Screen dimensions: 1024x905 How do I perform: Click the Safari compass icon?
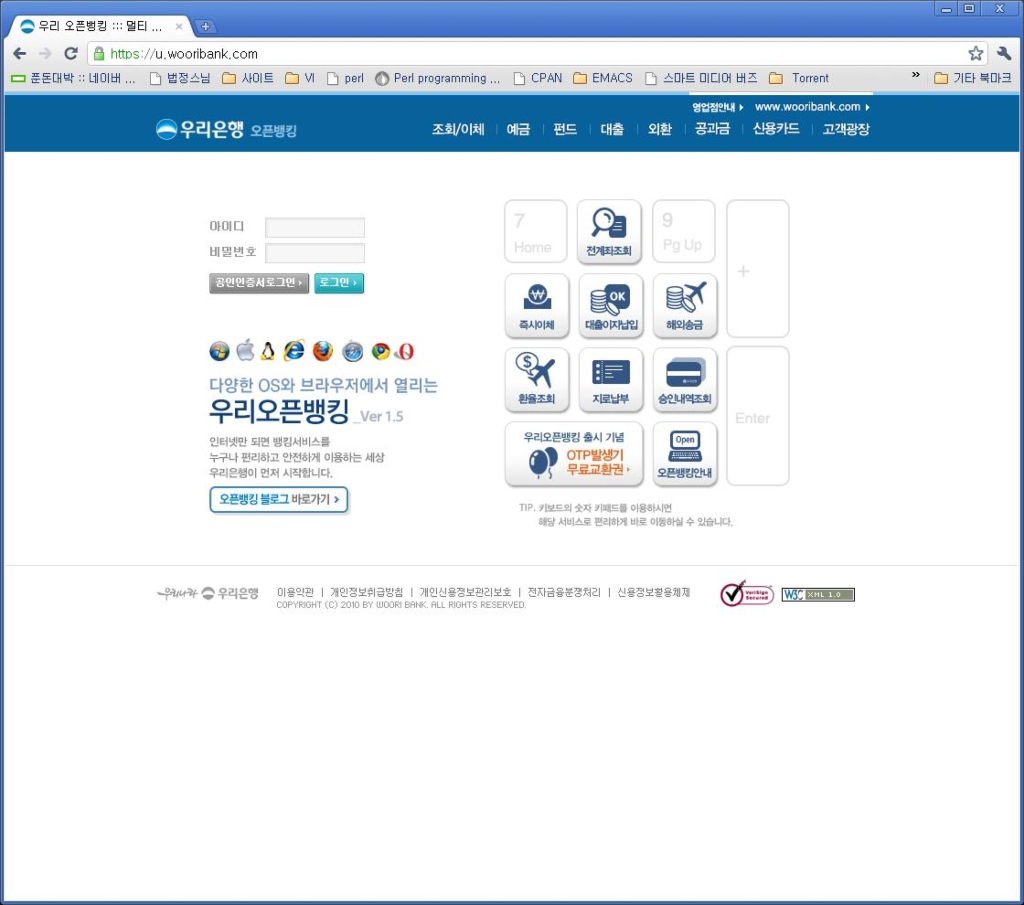[353, 351]
